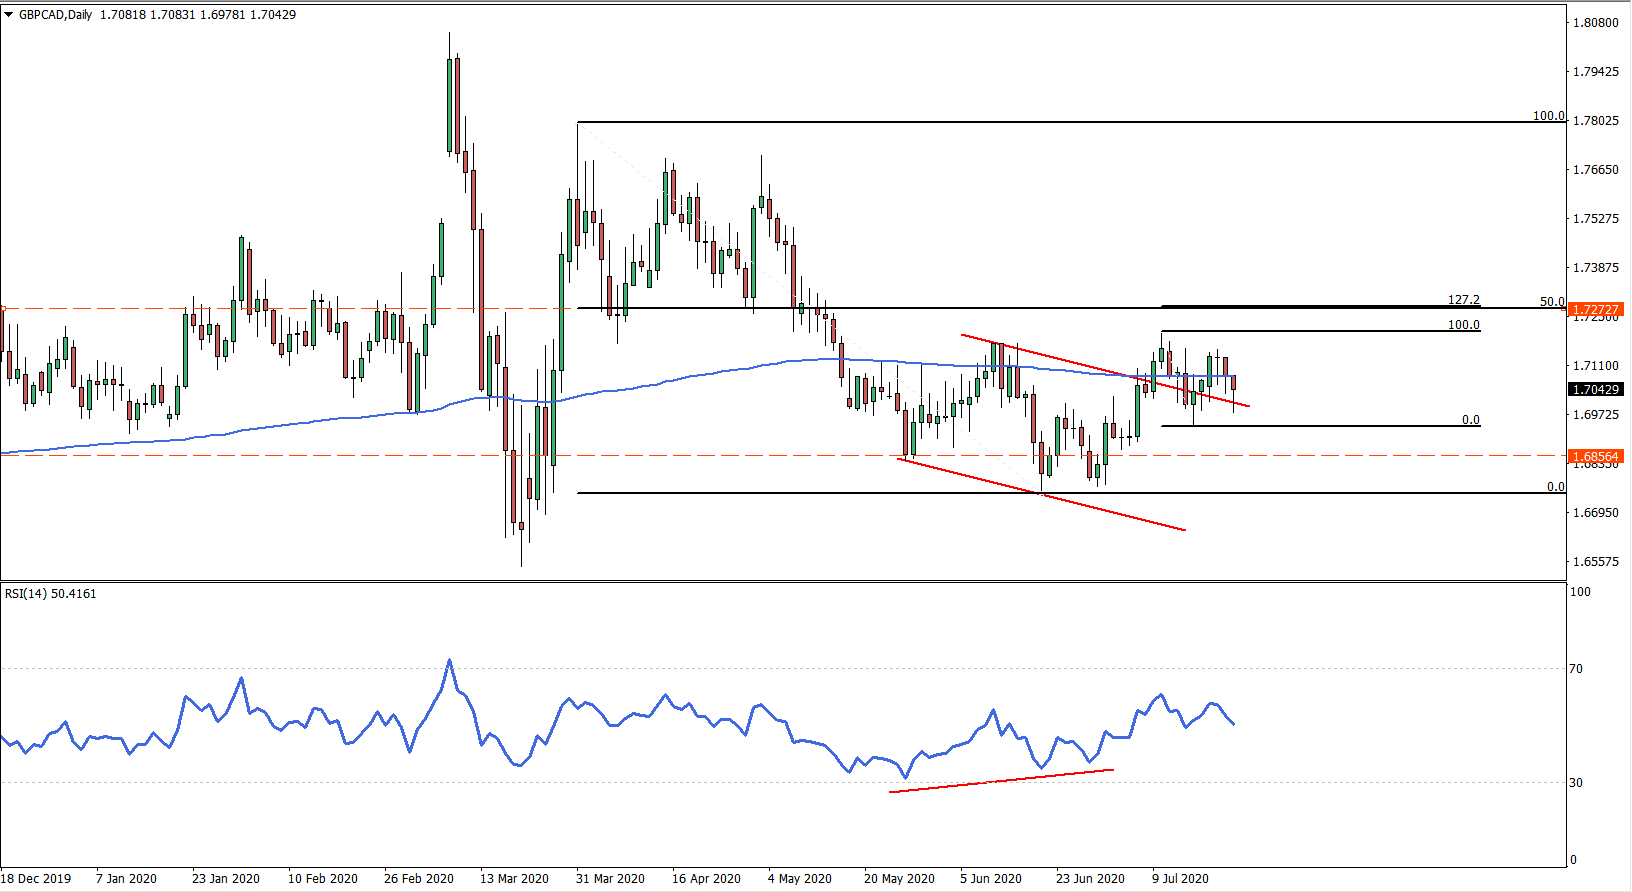Click the 1.79425 price axis label
This screenshot has height=892, width=1632.
1596,72
